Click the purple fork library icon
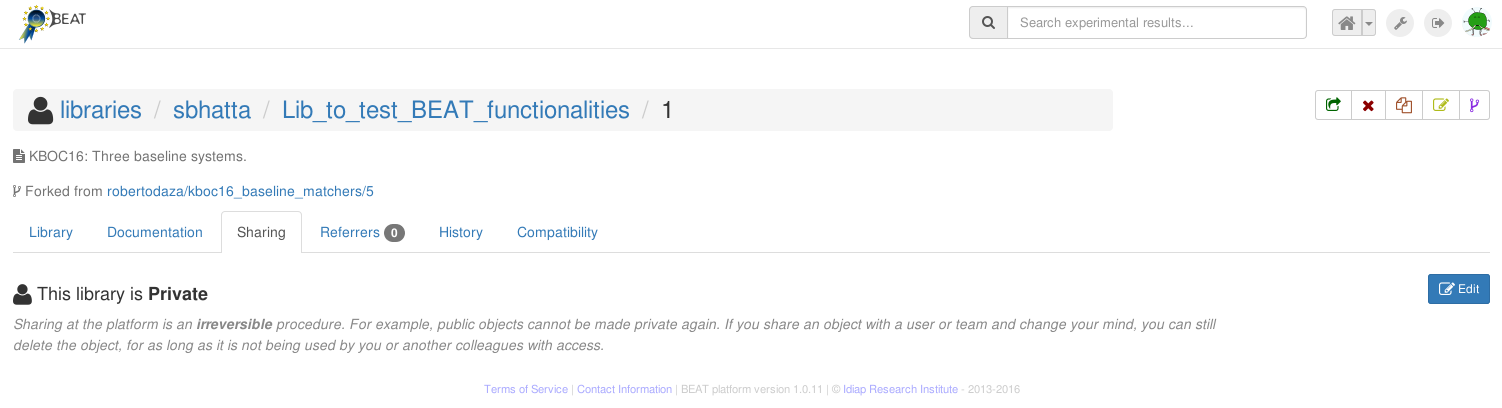1502x408 pixels. [1474, 105]
